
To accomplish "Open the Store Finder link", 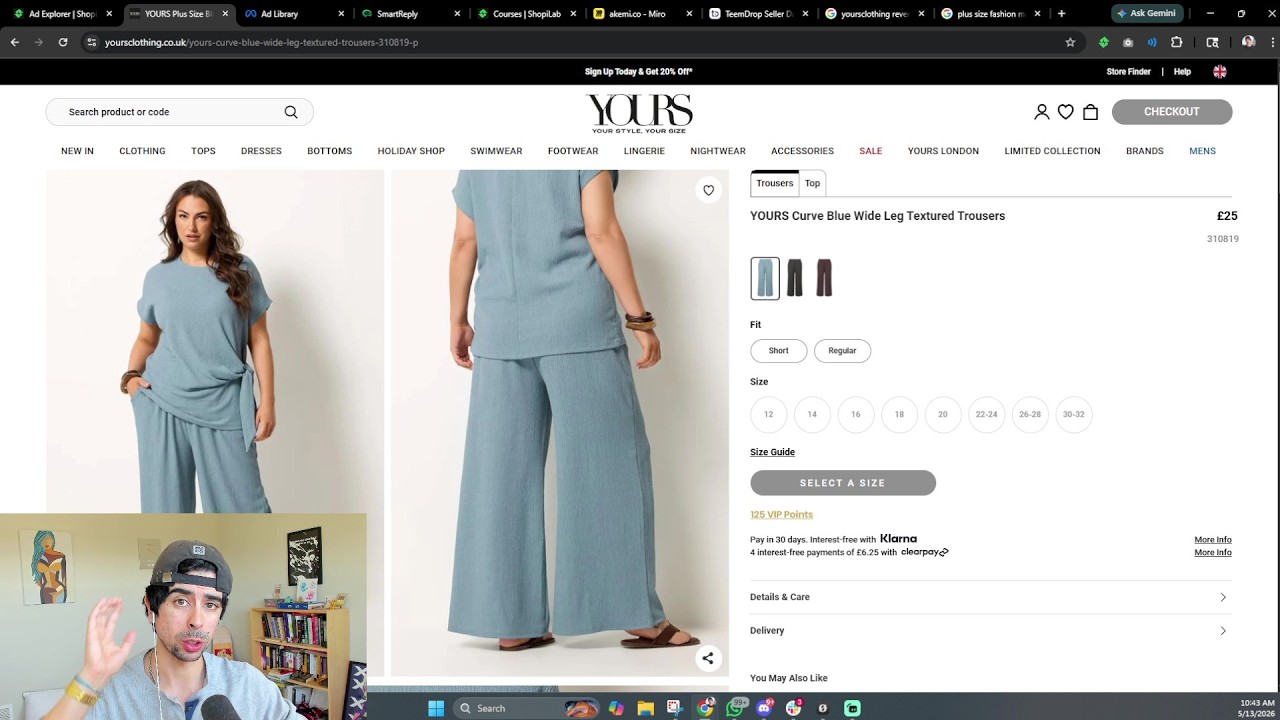I will coord(1129,72).
